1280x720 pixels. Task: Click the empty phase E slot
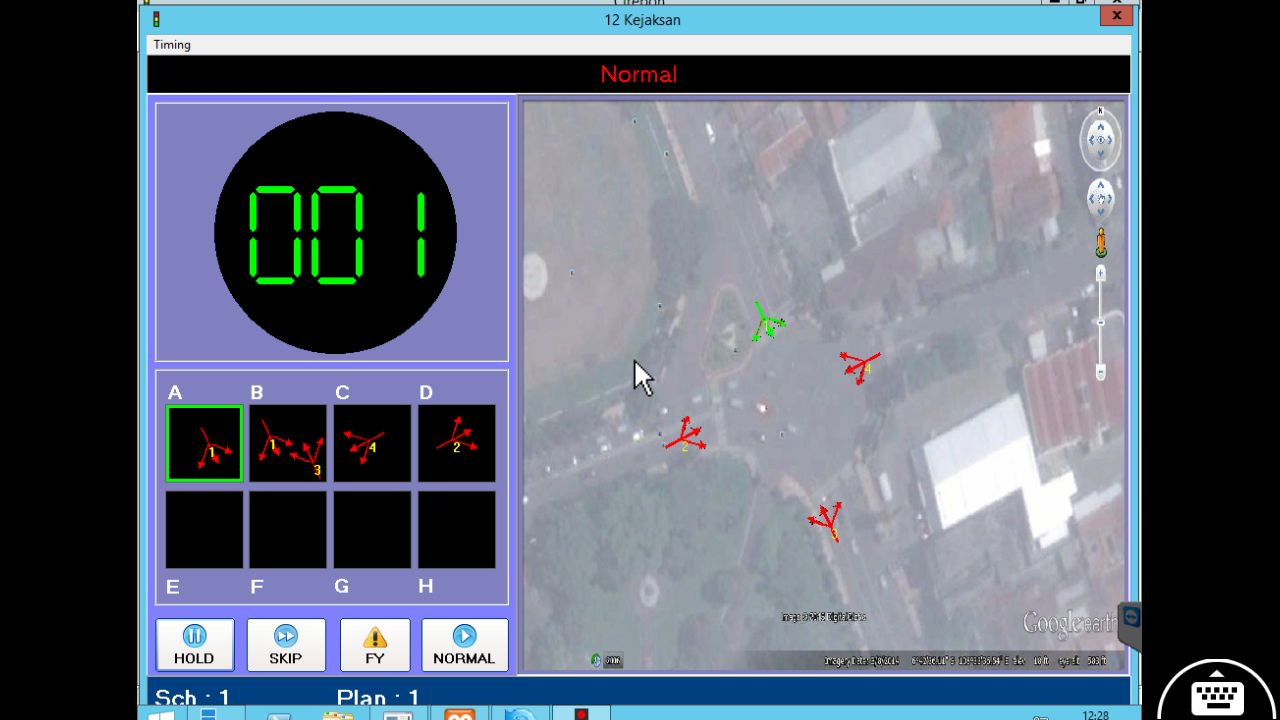click(x=204, y=530)
